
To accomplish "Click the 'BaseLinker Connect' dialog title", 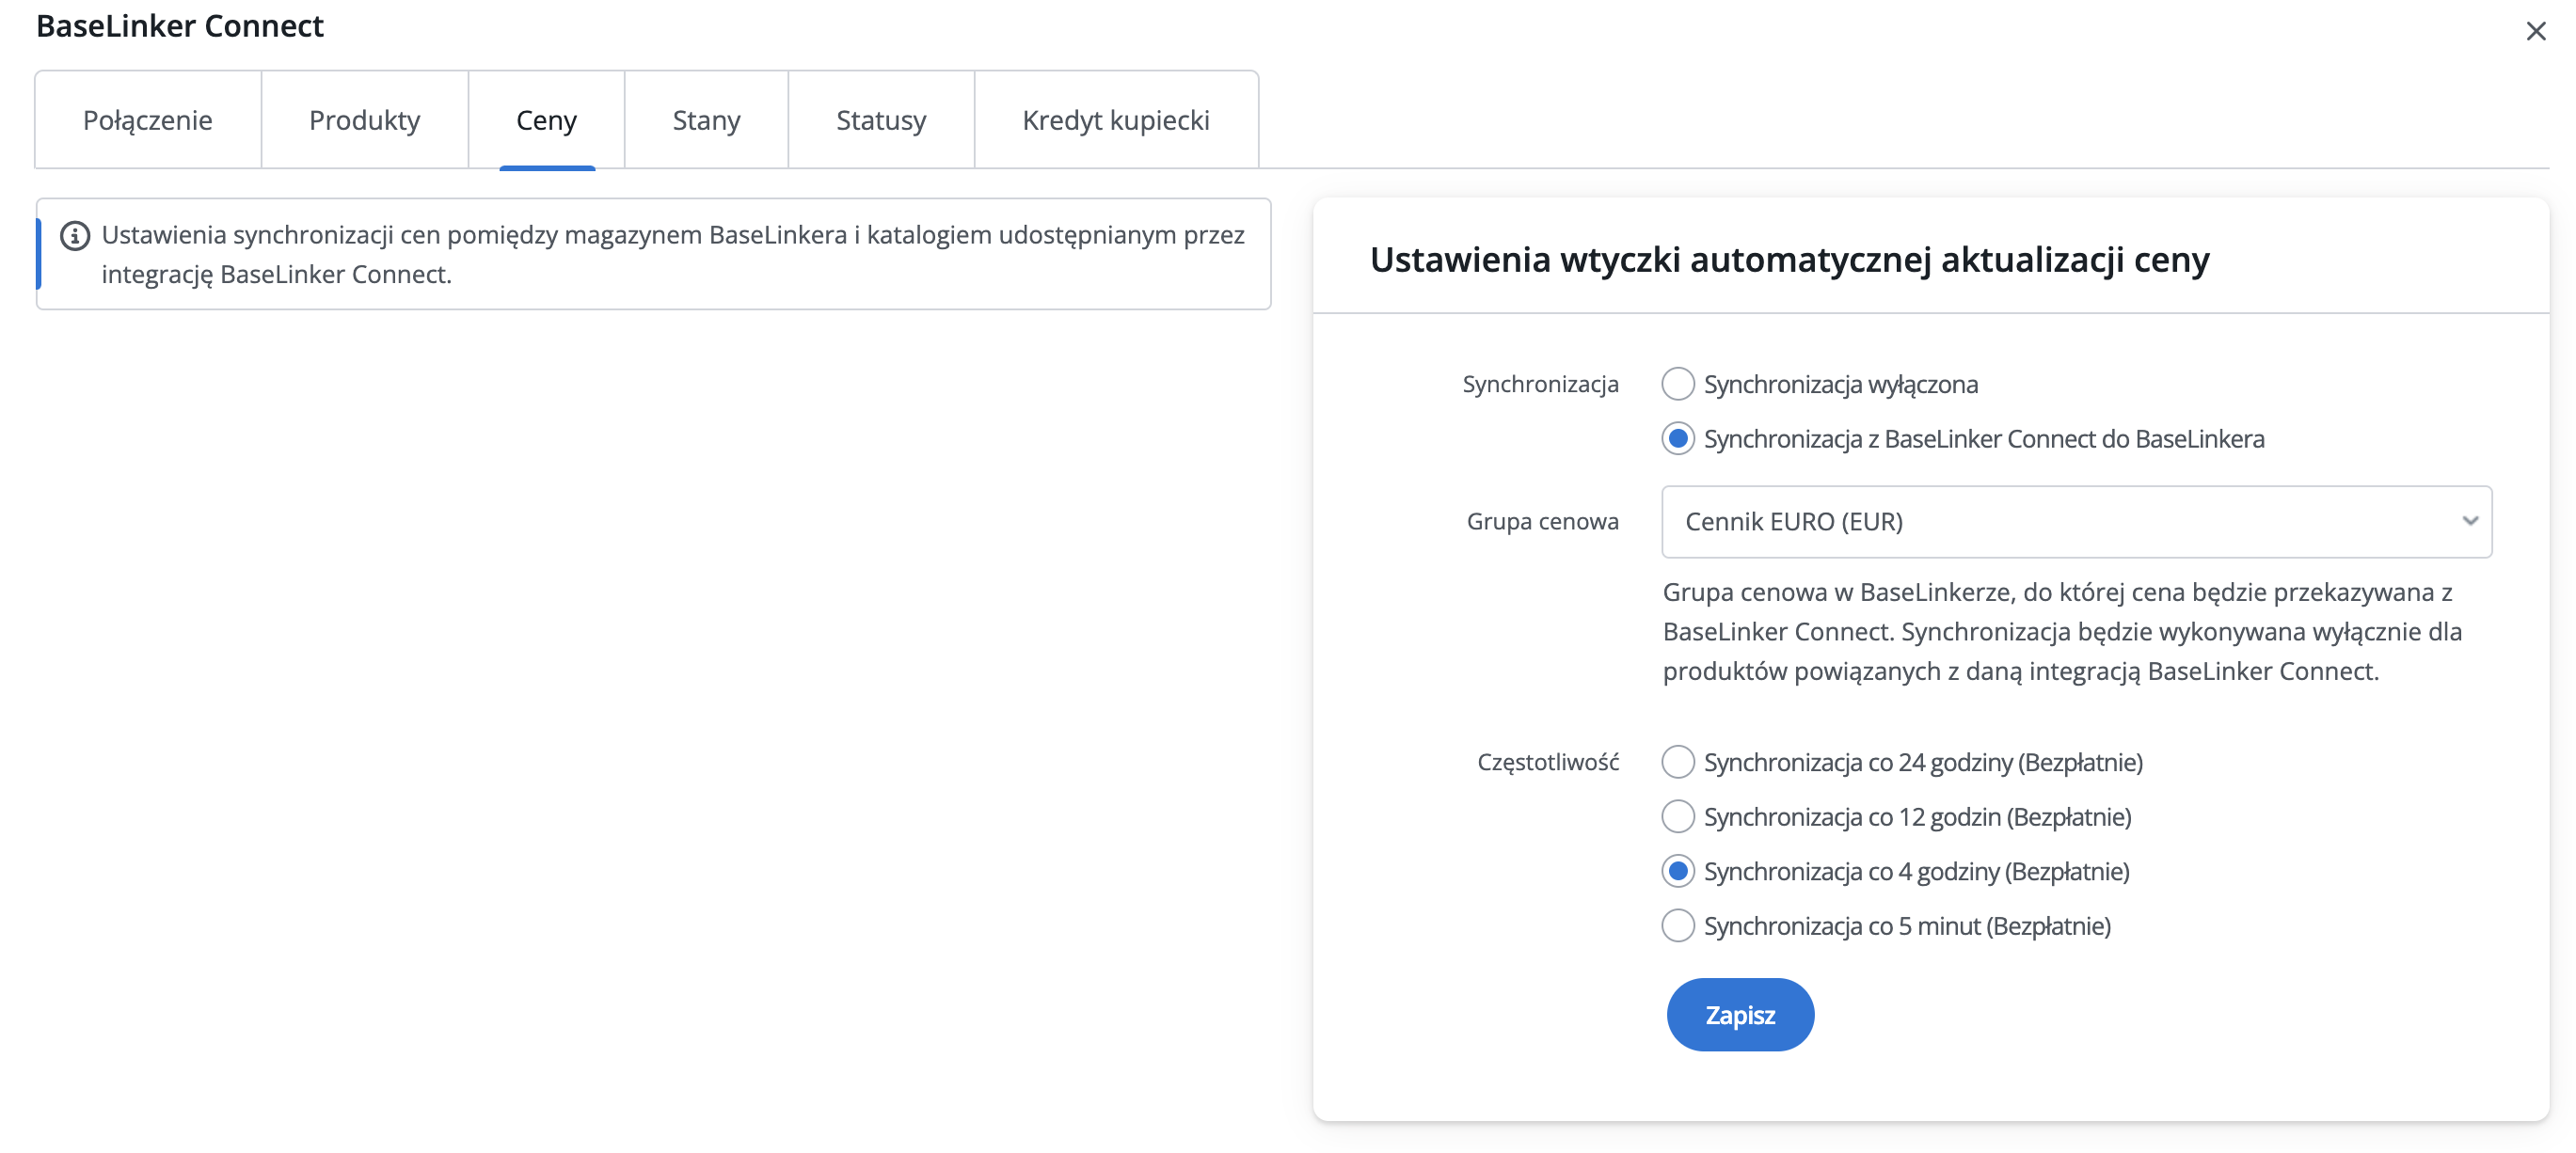I will point(180,26).
